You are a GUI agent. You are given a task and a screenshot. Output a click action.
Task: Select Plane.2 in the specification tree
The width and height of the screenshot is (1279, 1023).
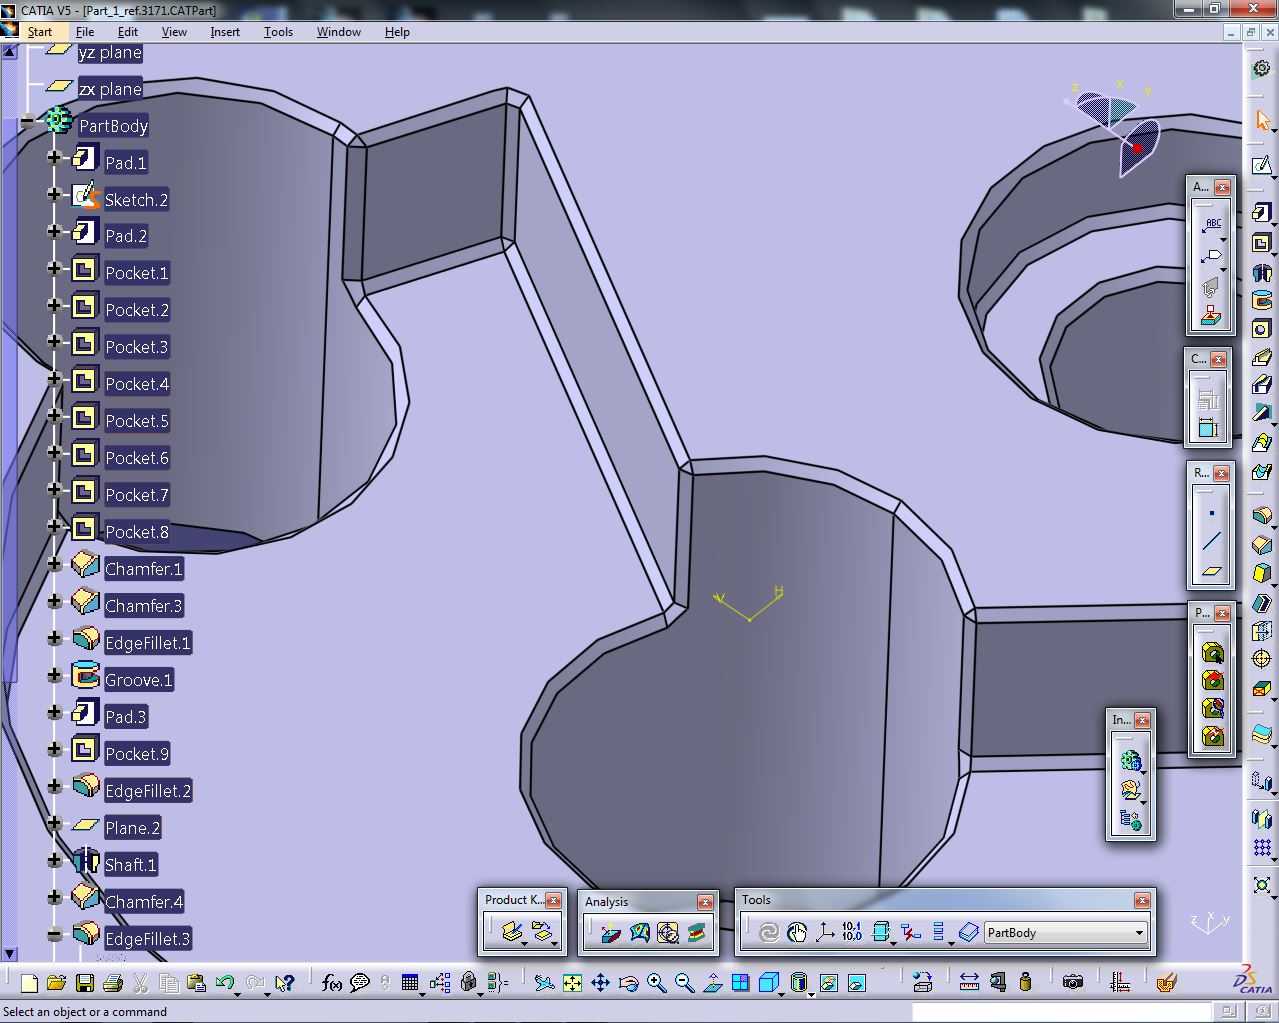tap(132, 828)
